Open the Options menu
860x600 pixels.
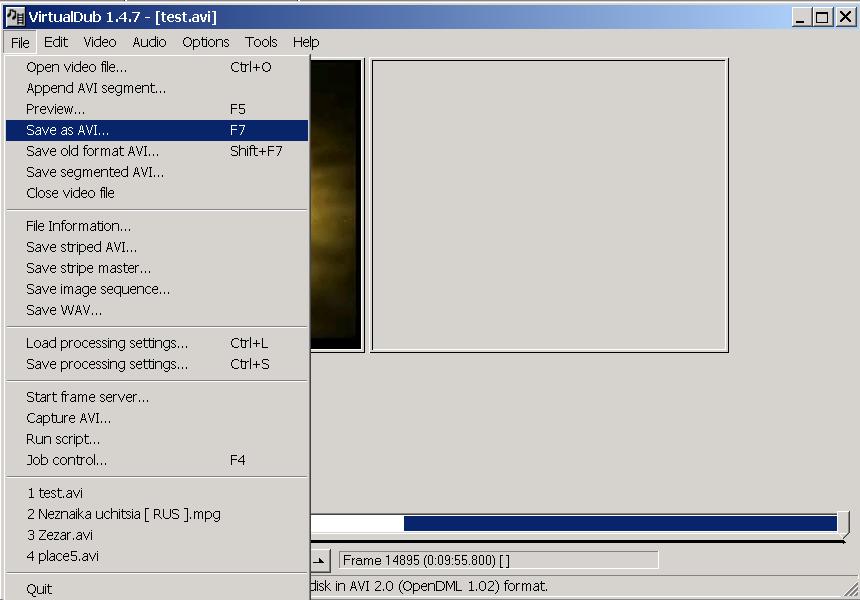pos(205,42)
